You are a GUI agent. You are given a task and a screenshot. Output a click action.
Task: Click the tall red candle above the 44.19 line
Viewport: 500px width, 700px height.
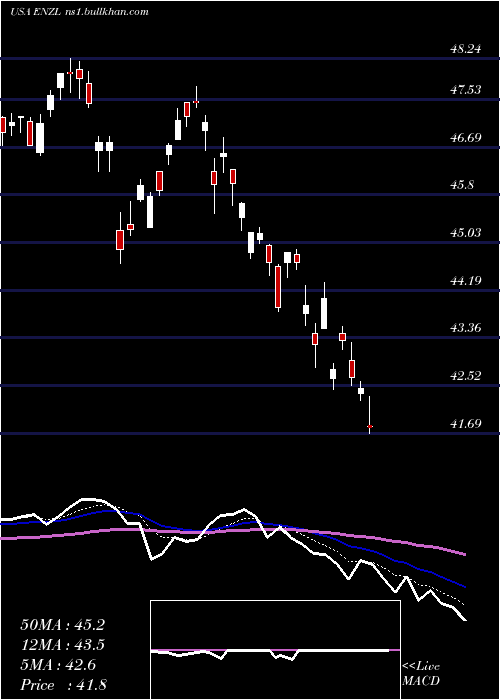[x=278, y=287]
